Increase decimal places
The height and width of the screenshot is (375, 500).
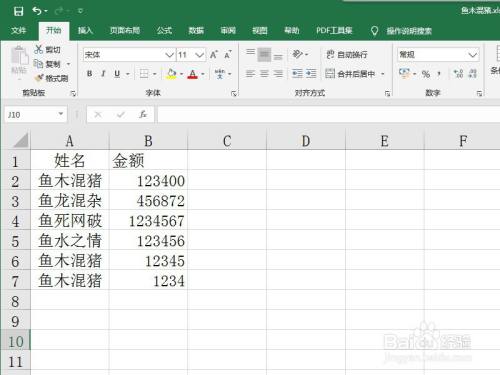click(459, 74)
